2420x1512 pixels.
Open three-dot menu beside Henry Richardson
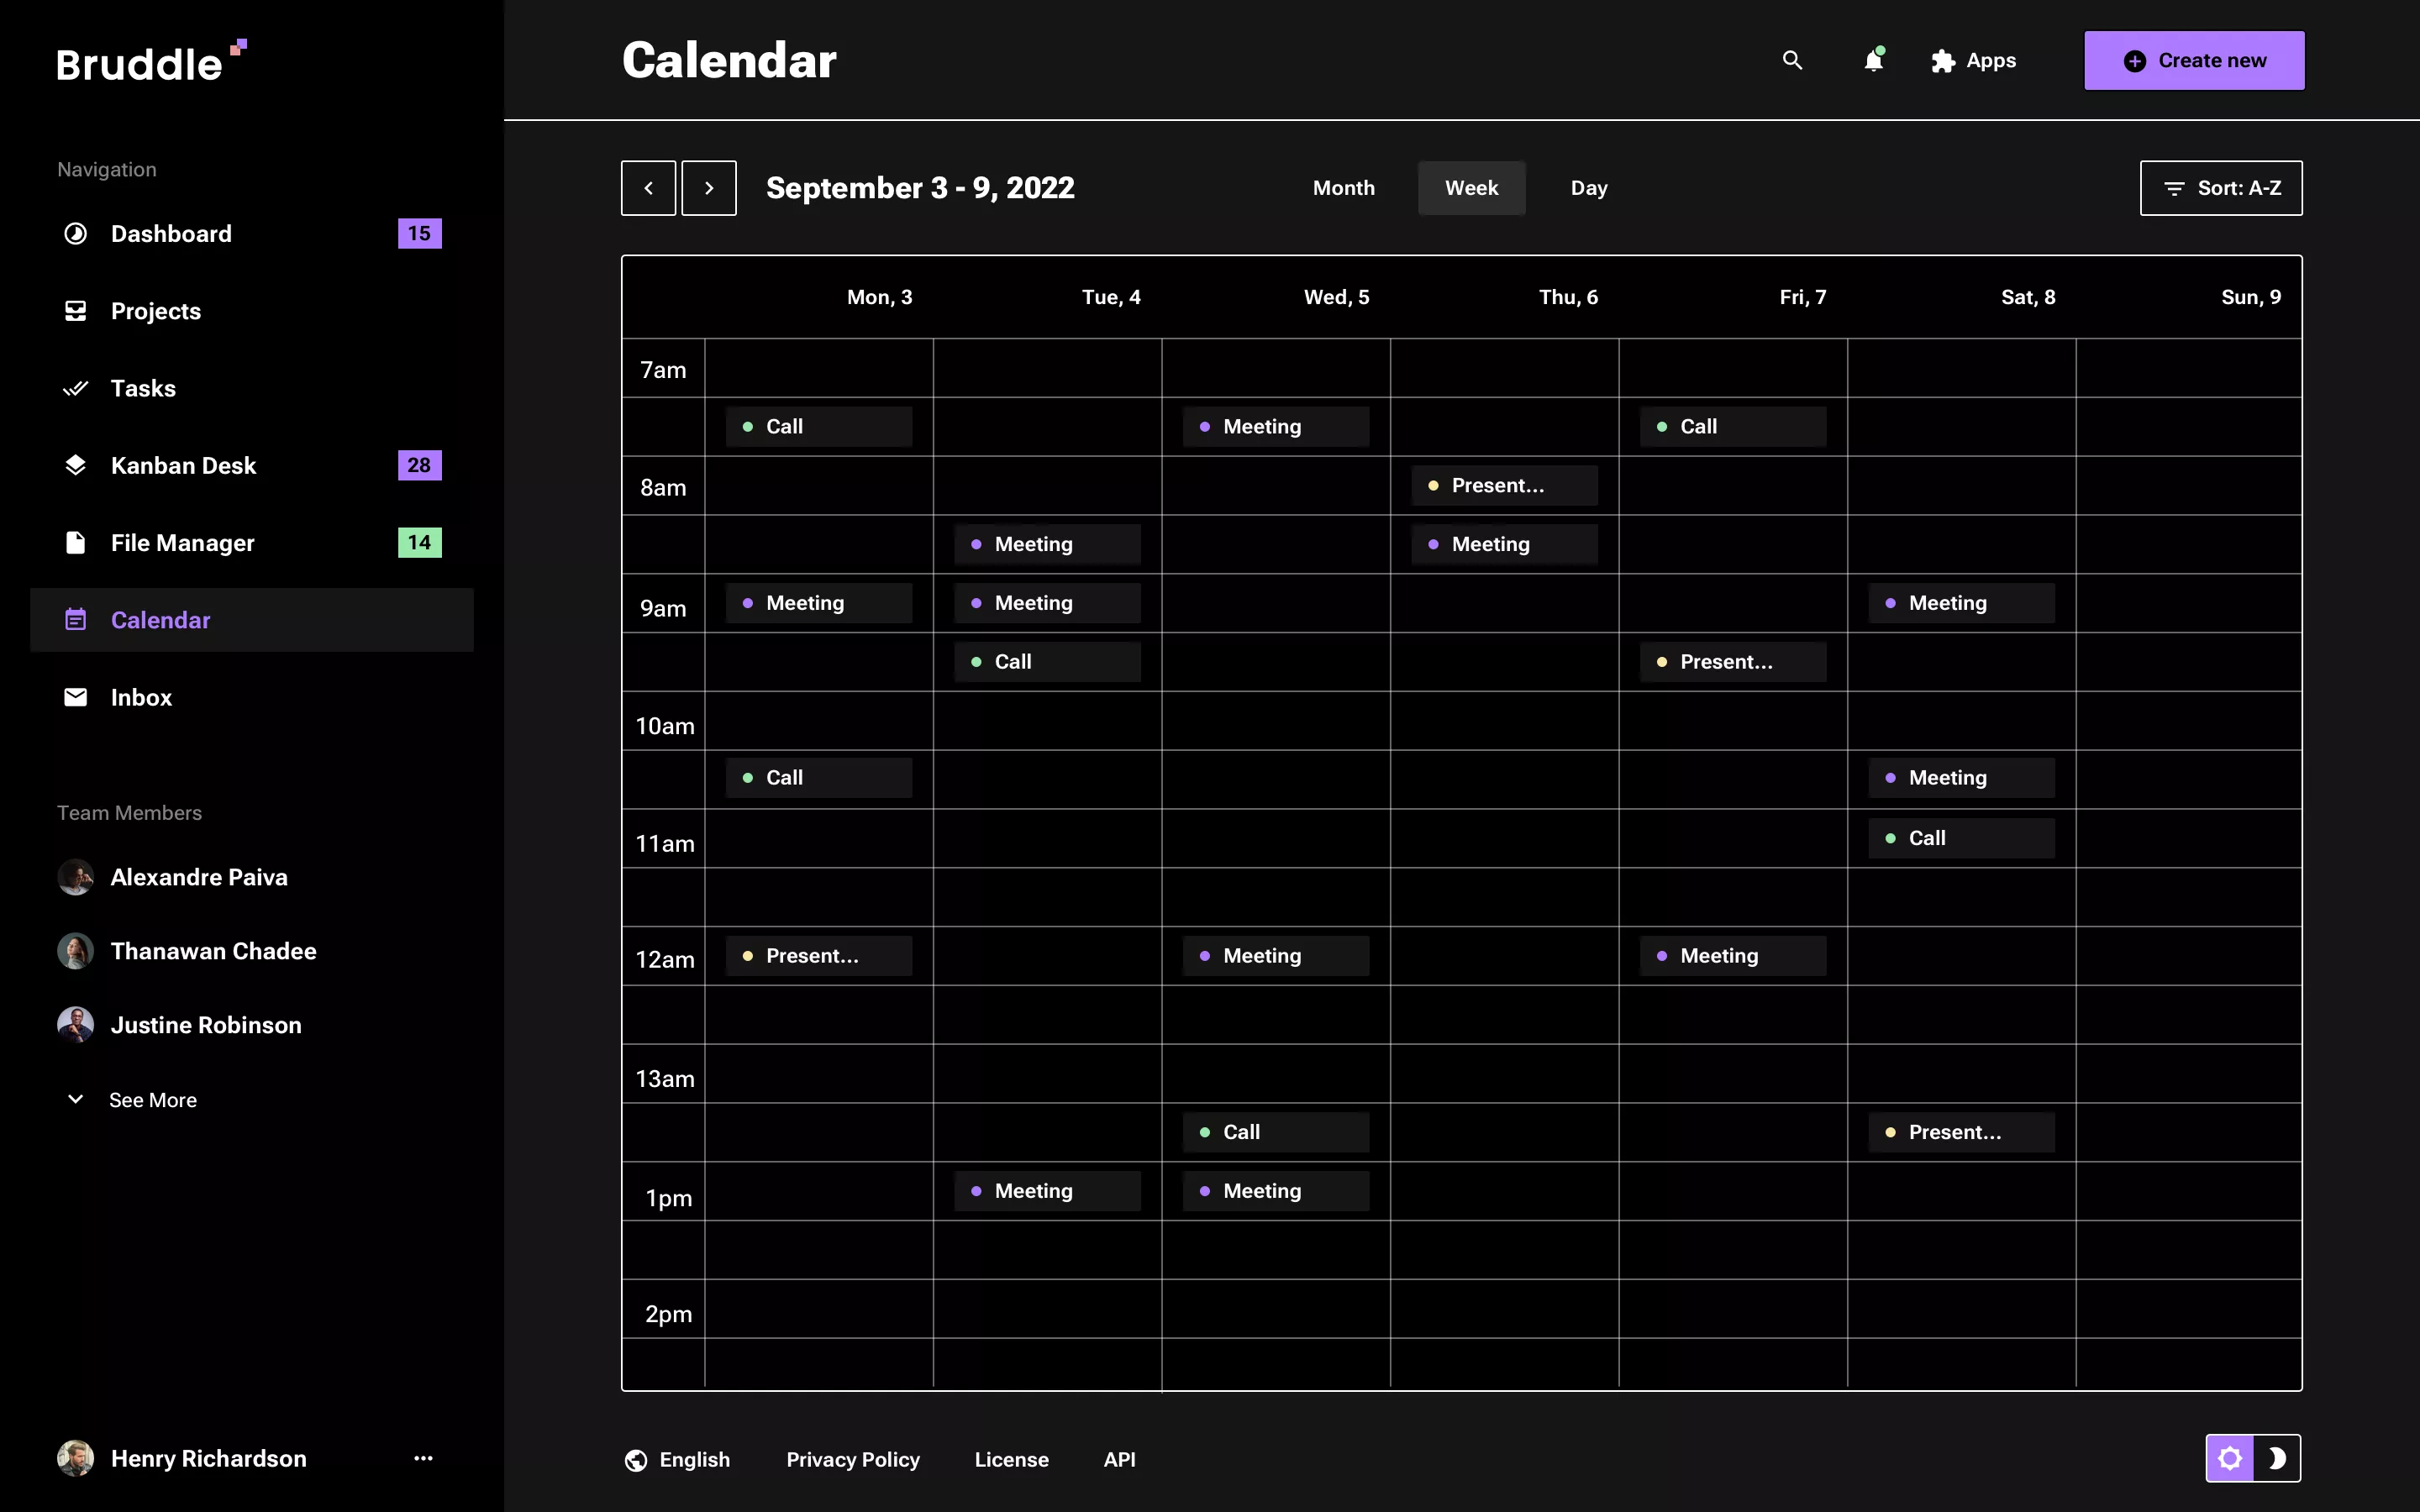(424, 1458)
